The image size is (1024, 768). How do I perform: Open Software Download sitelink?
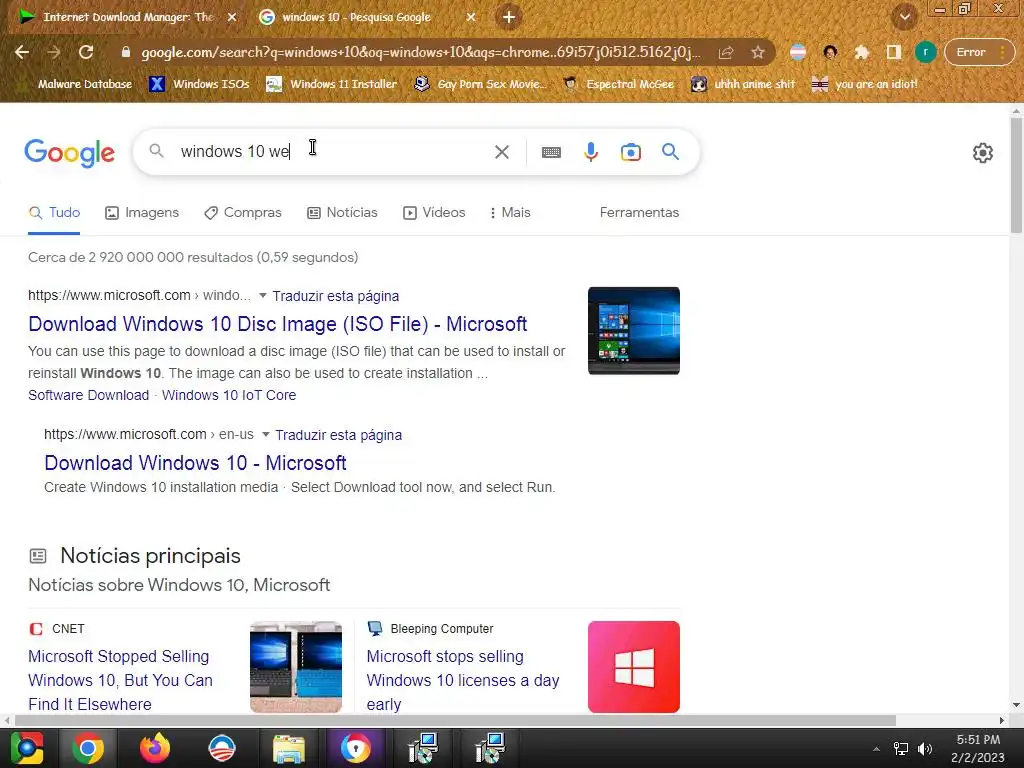(88, 395)
